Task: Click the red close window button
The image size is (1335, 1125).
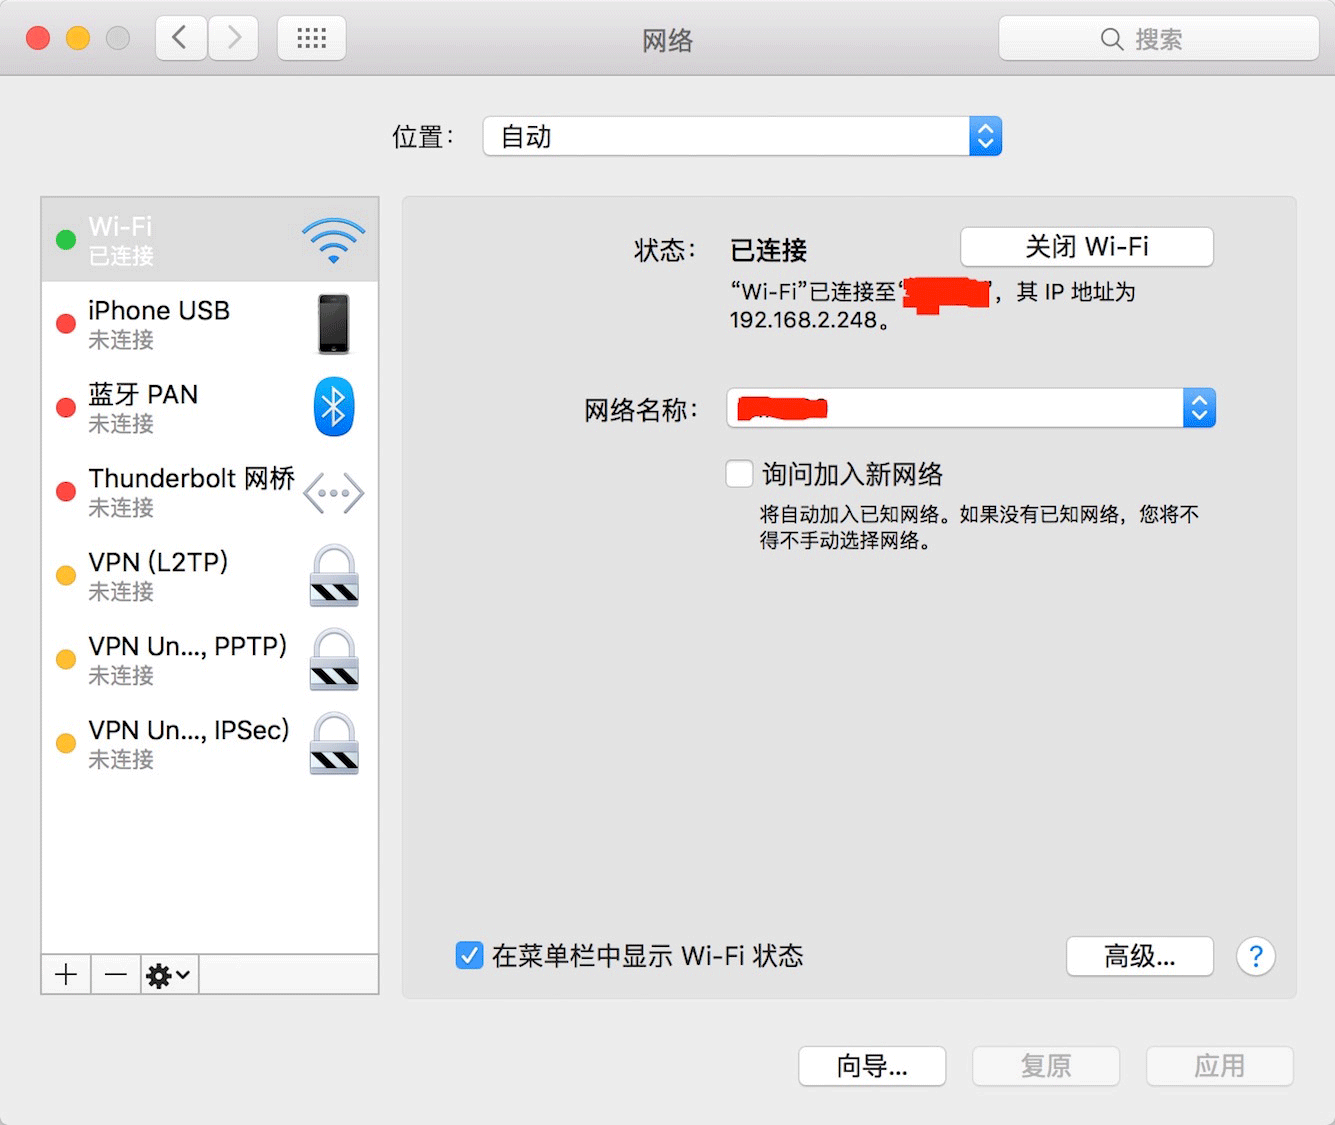Action: click(x=38, y=38)
